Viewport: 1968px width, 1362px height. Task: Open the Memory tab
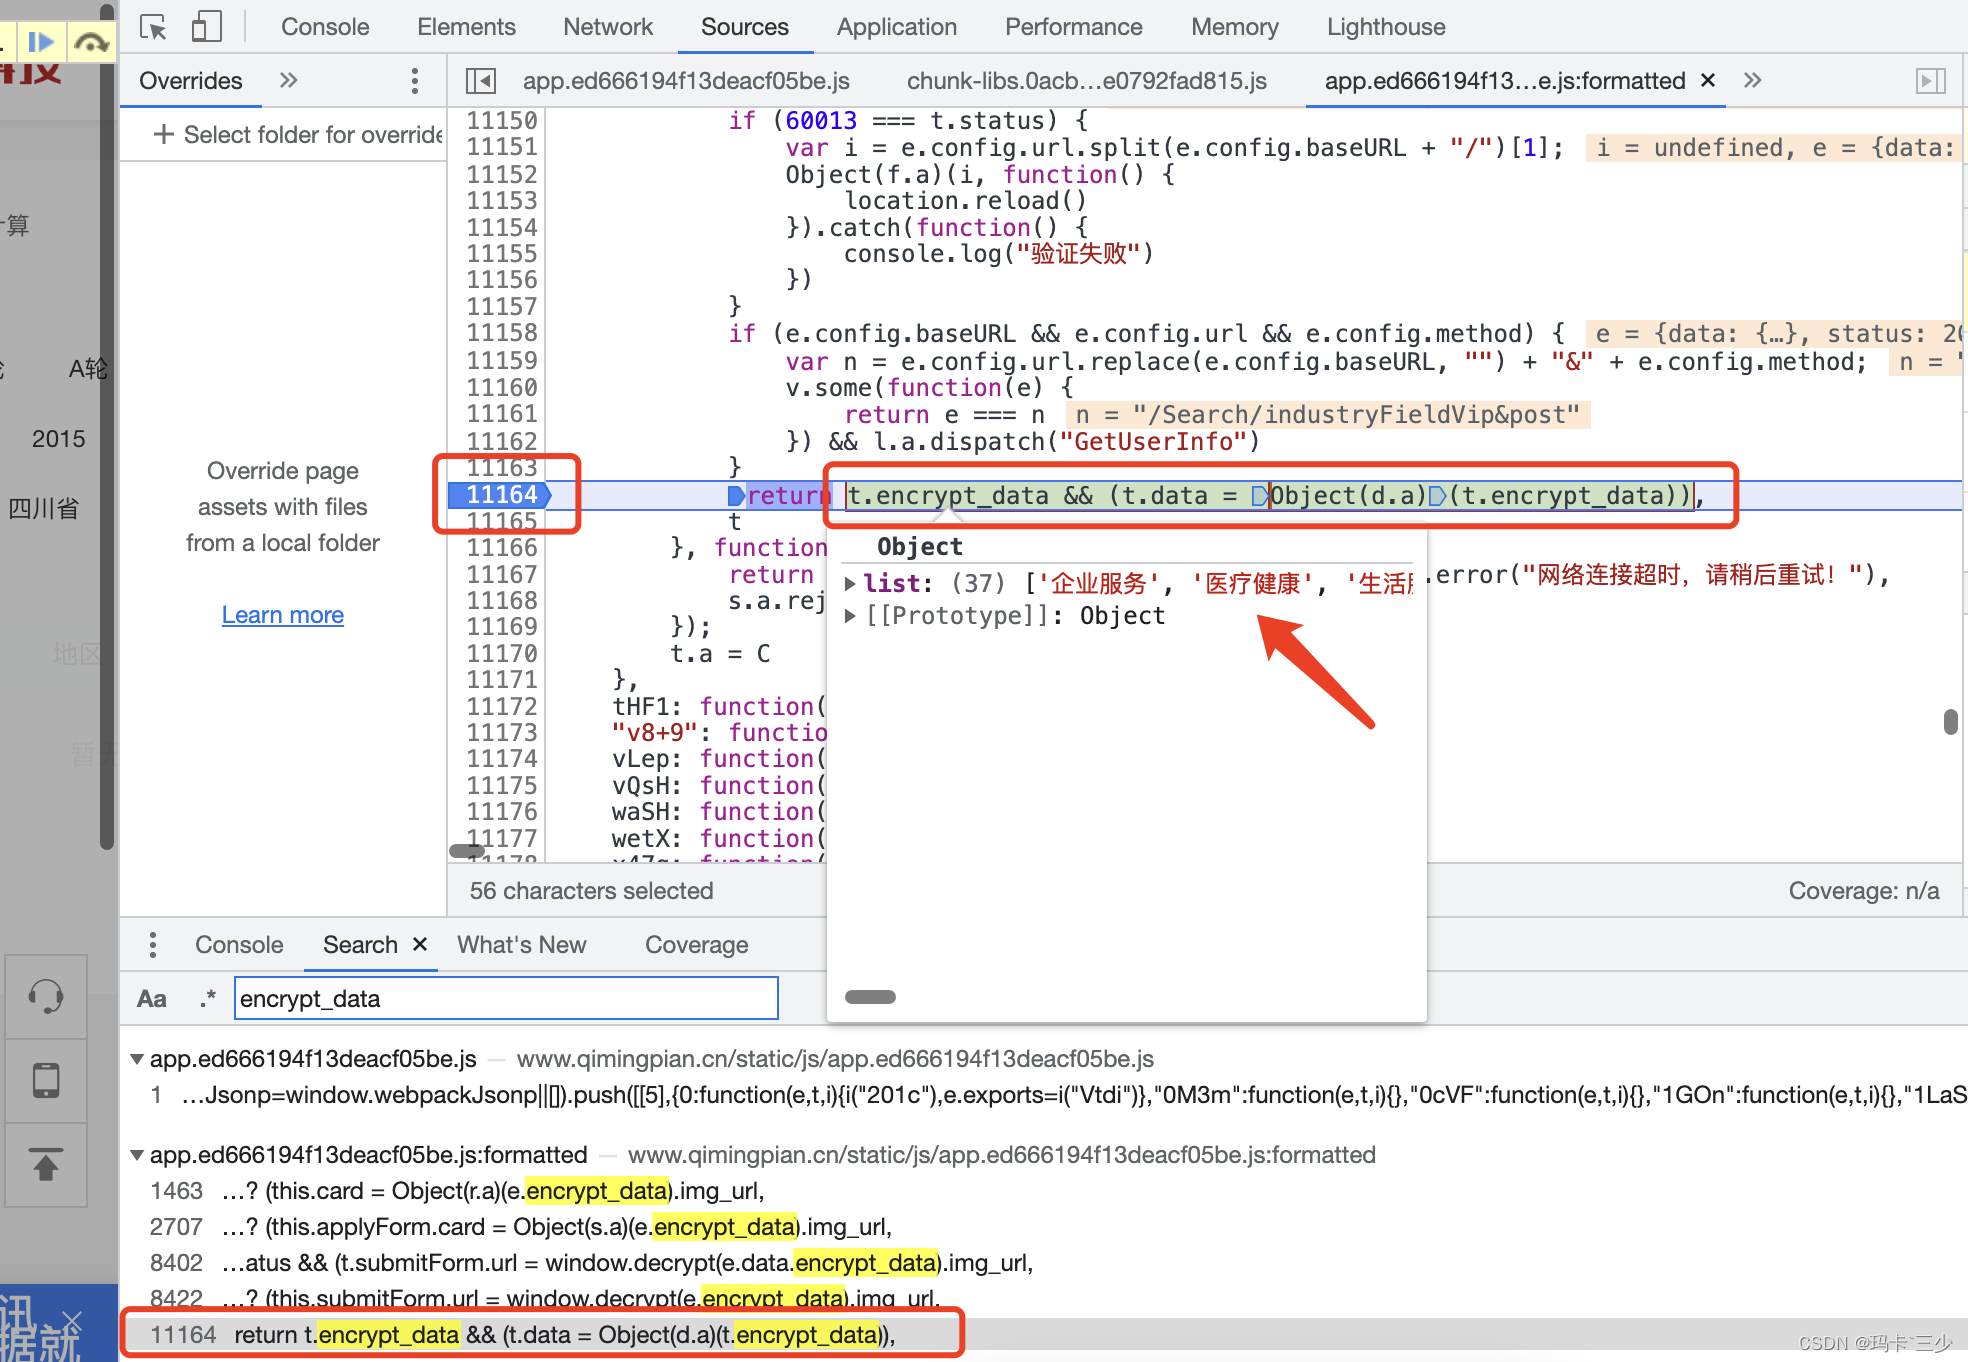pyautogui.click(x=1235, y=27)
